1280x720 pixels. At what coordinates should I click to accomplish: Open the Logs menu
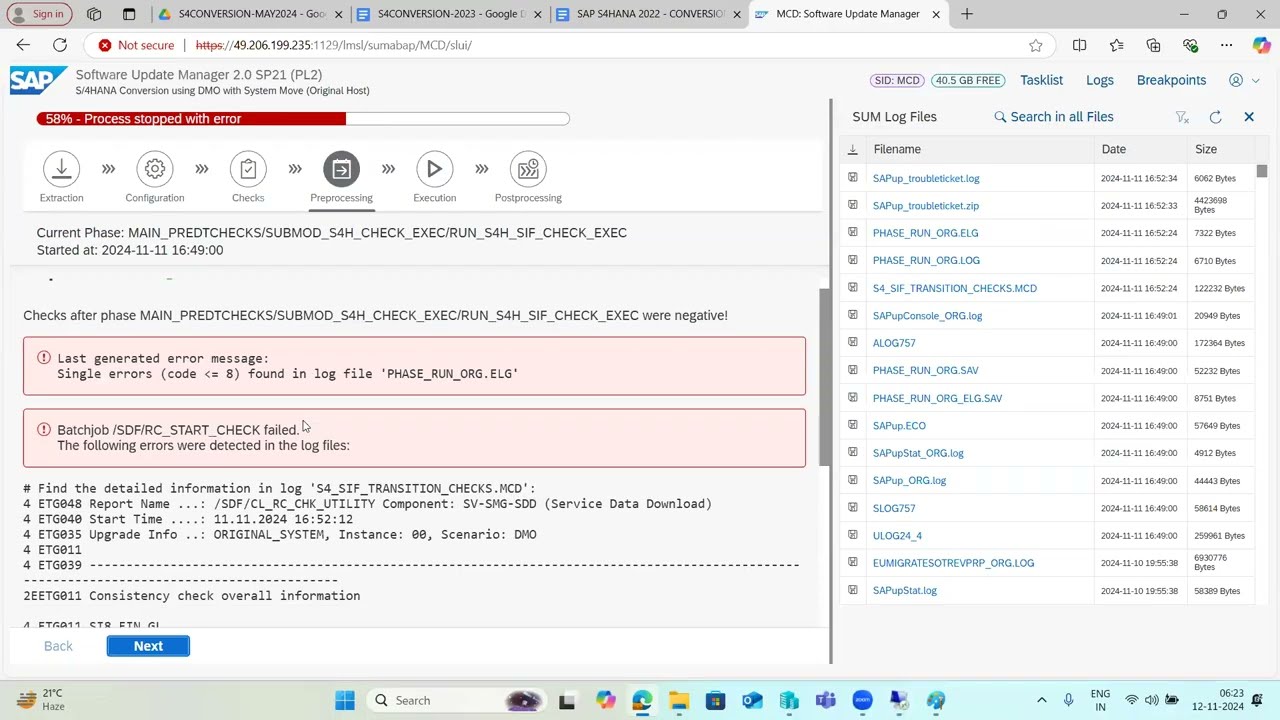[1100, 80]
